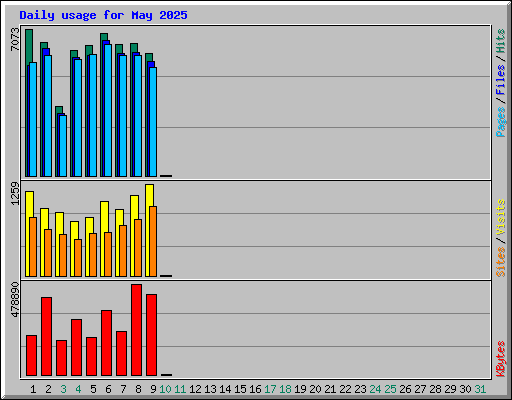The image size is (512, 400).
Task: Select the day 5 red KBytes bar
Action: point(91,356)
